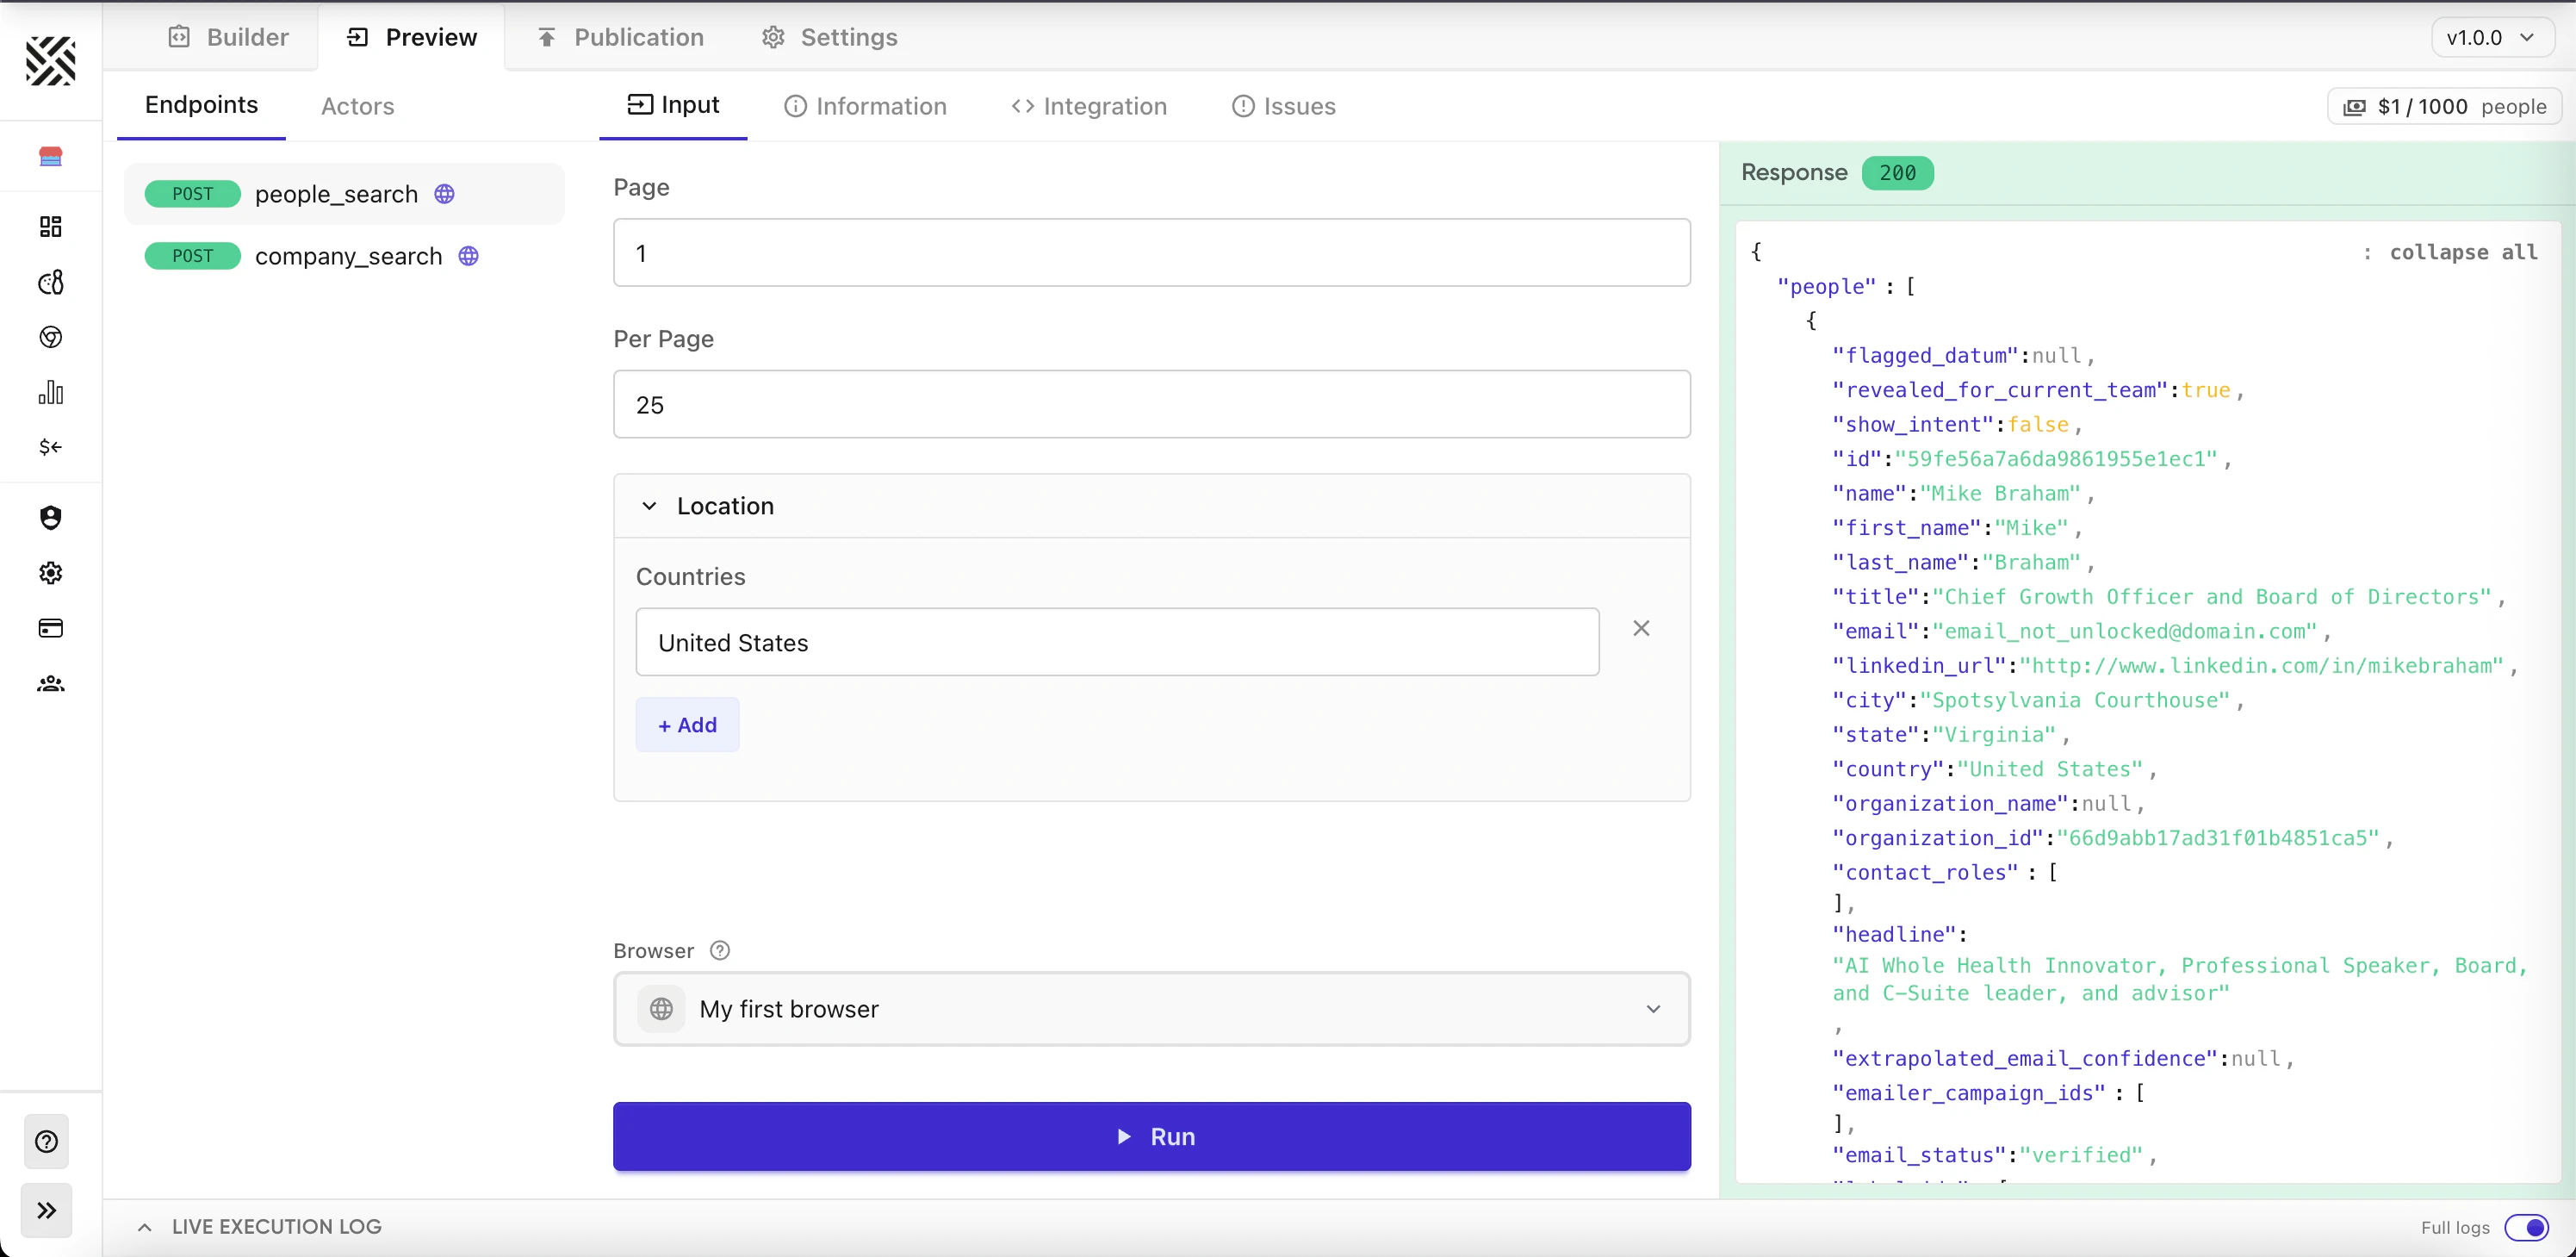This screenshot has height=1257, width=2576.
Task: Open the dashboard grid icon in the sidebar
Action: (x=50, y=226)
